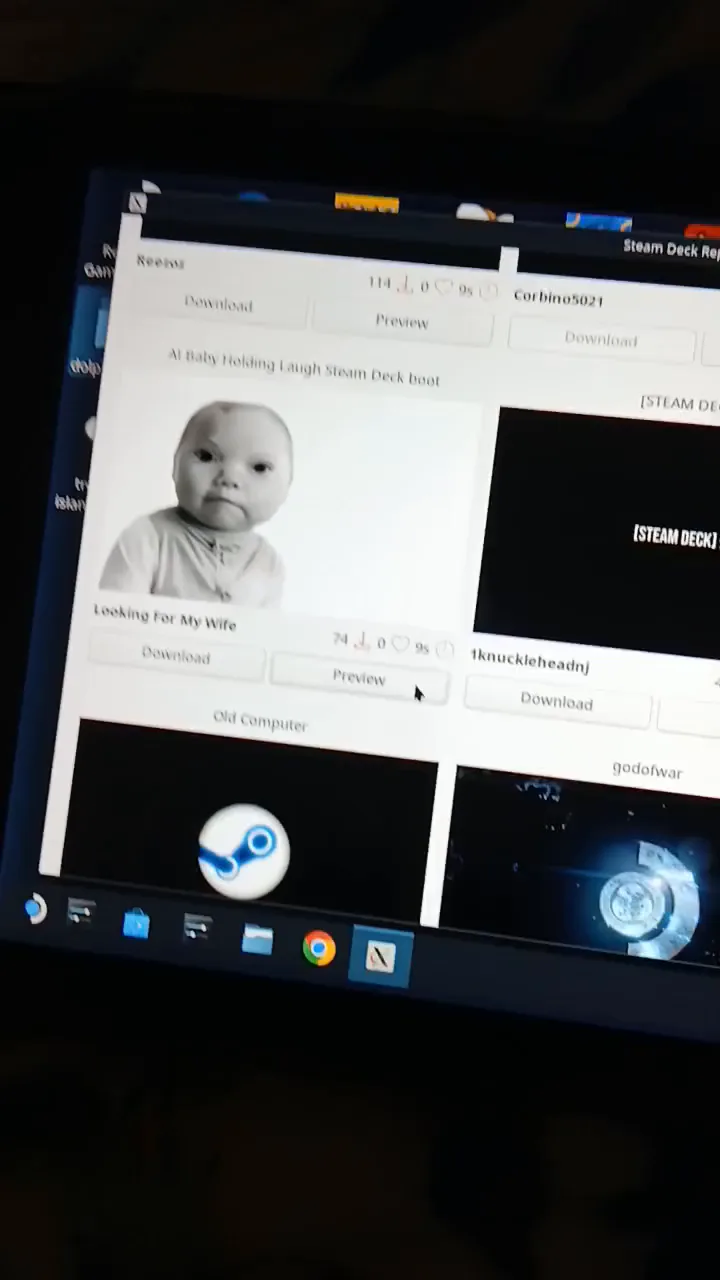
Task: Click the '74' download count number
Action: 340,638
